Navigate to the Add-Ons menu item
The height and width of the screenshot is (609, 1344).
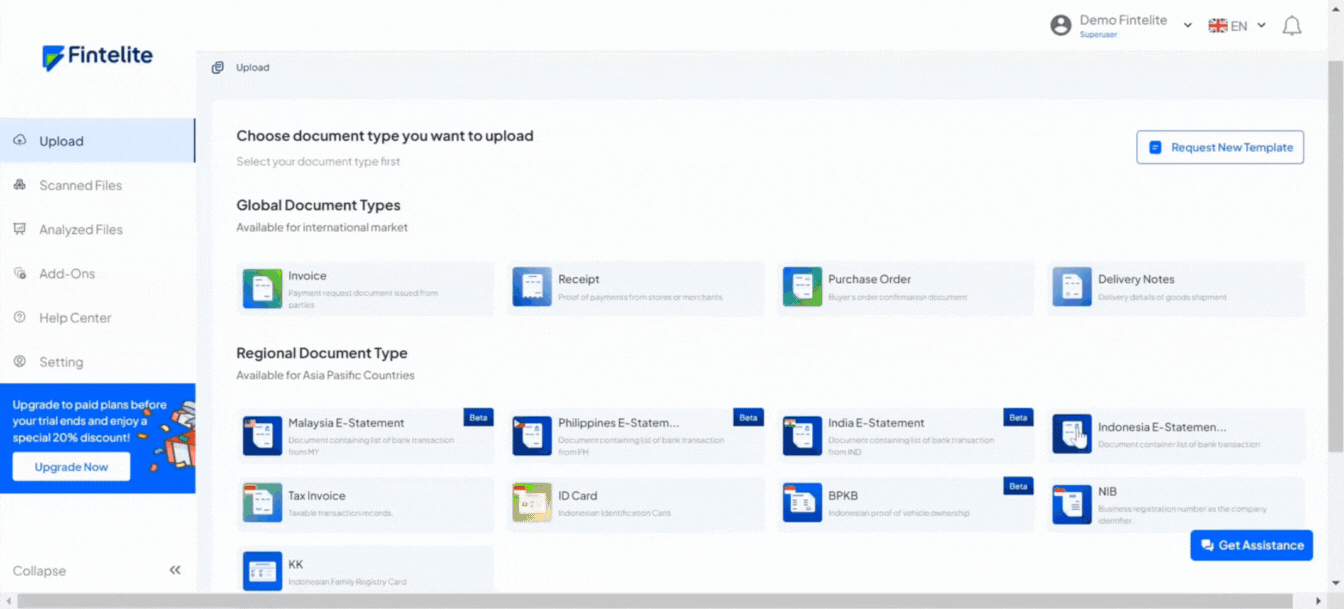pos(67,273)
